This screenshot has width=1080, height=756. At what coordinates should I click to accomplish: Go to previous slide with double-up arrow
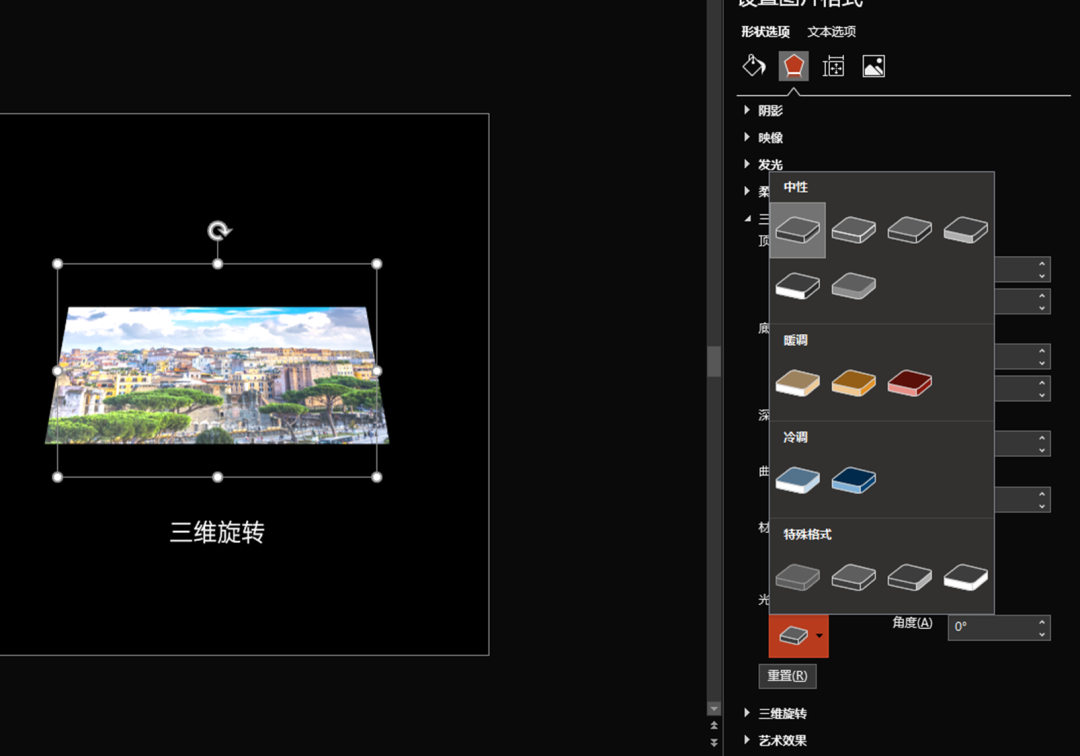[x=714, y=726]
